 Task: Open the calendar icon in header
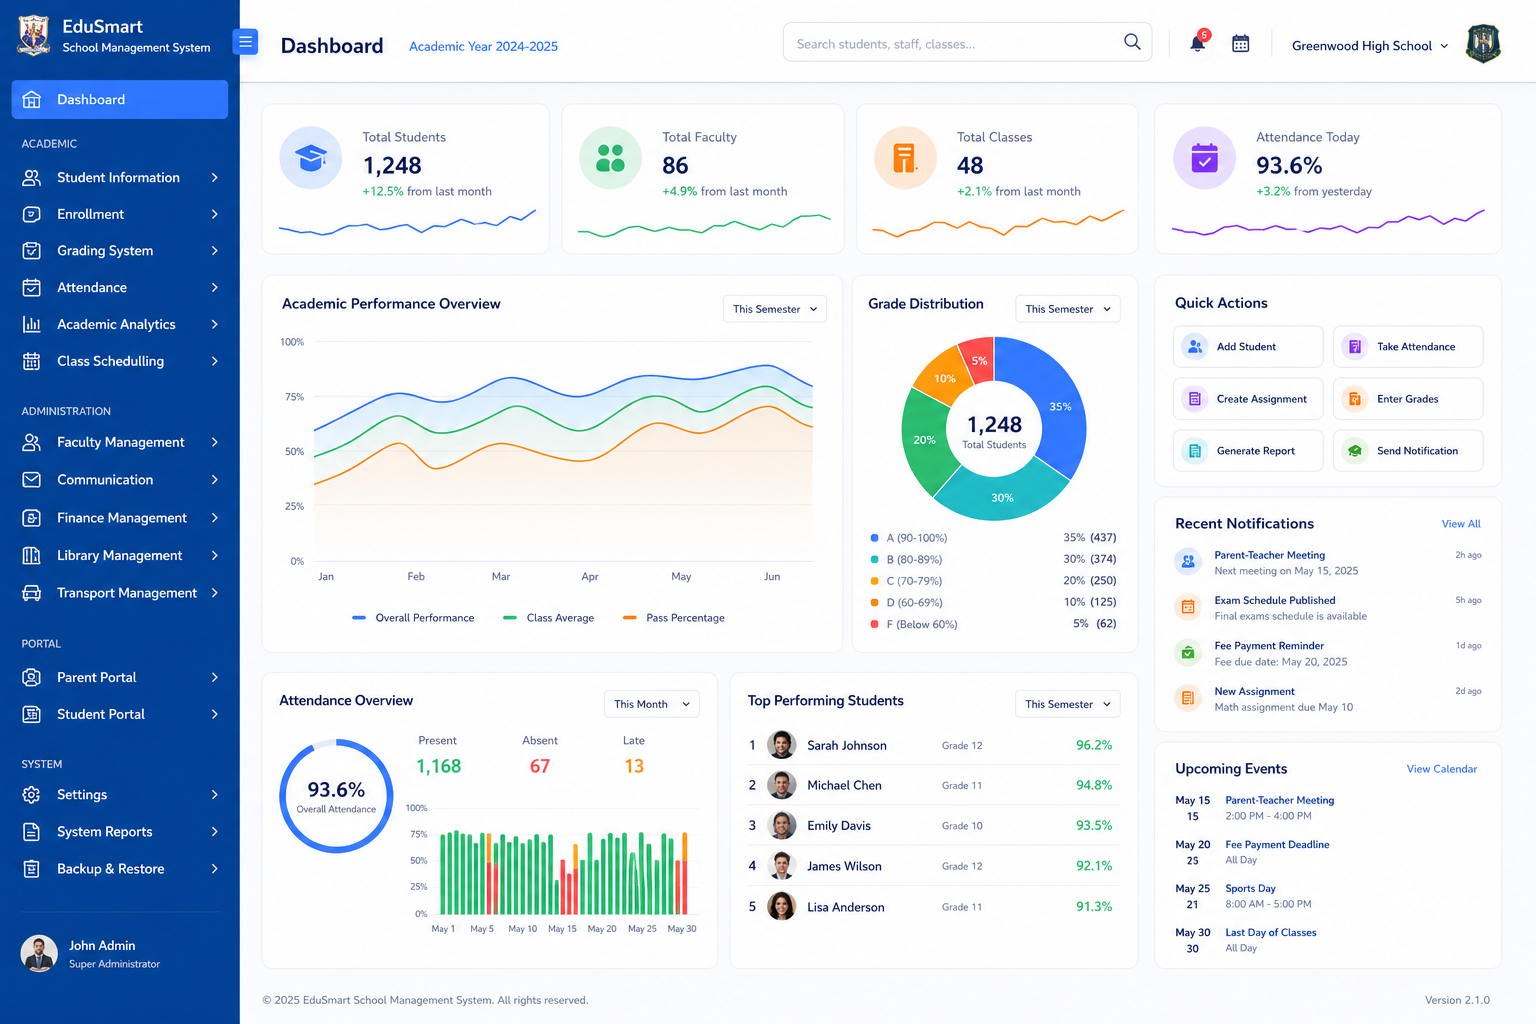click(x=1240, y=44)
